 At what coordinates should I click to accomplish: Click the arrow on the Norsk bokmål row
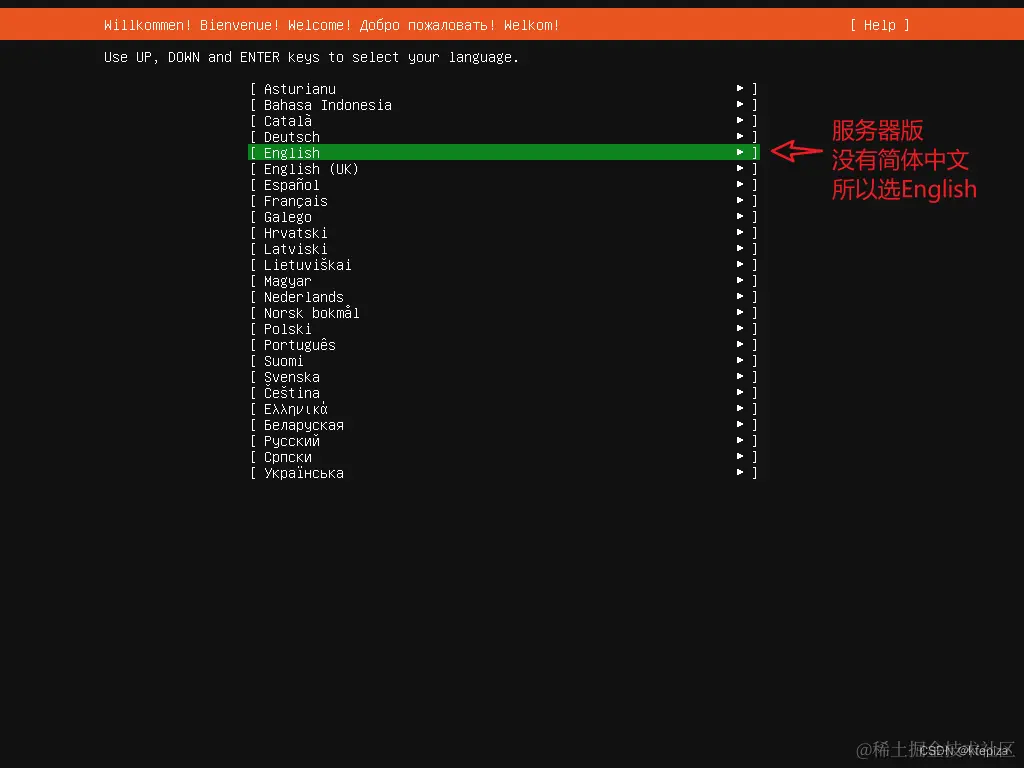pos(740,312)
